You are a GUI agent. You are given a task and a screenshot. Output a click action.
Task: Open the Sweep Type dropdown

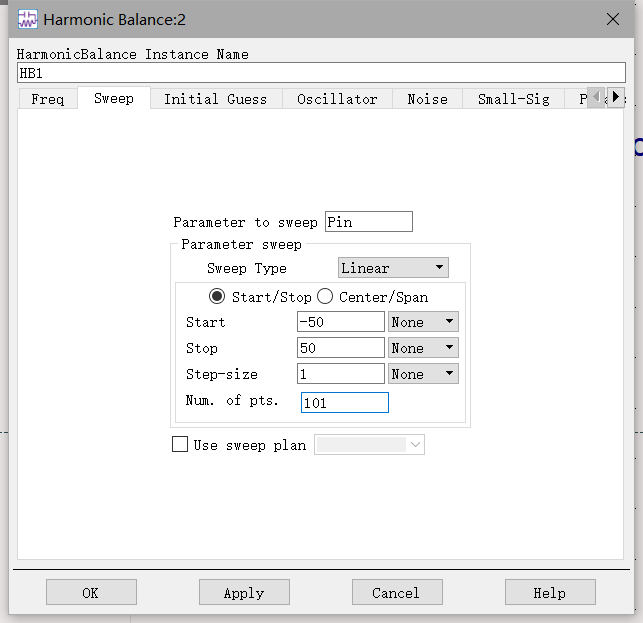393,268
